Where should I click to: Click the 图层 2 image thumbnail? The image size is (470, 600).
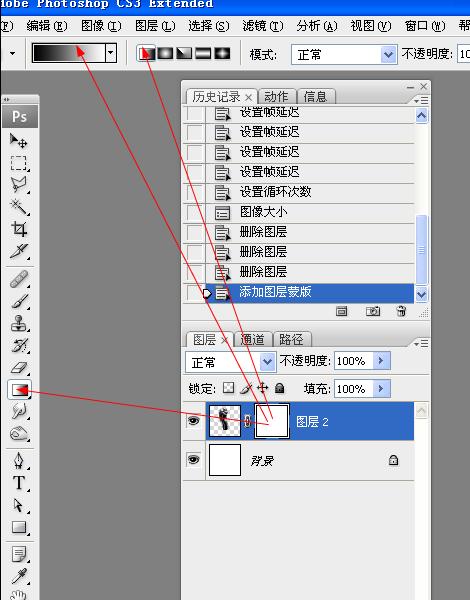click(225, 421)
